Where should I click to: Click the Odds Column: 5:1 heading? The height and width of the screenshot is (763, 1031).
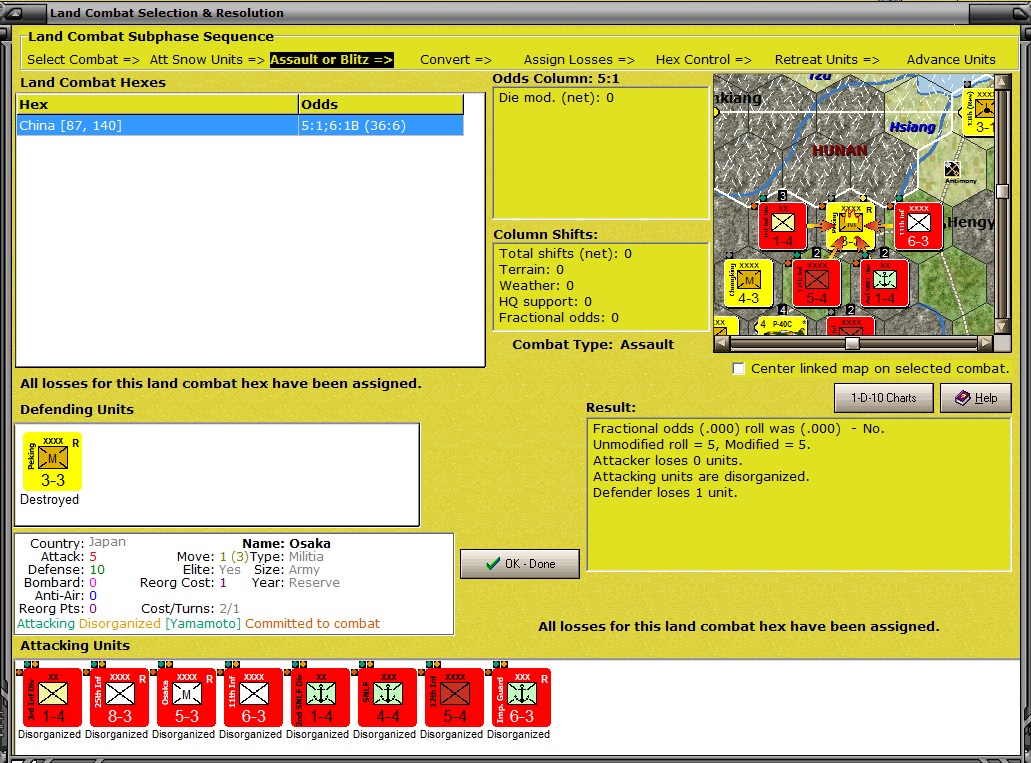click(x=556, y=79)
